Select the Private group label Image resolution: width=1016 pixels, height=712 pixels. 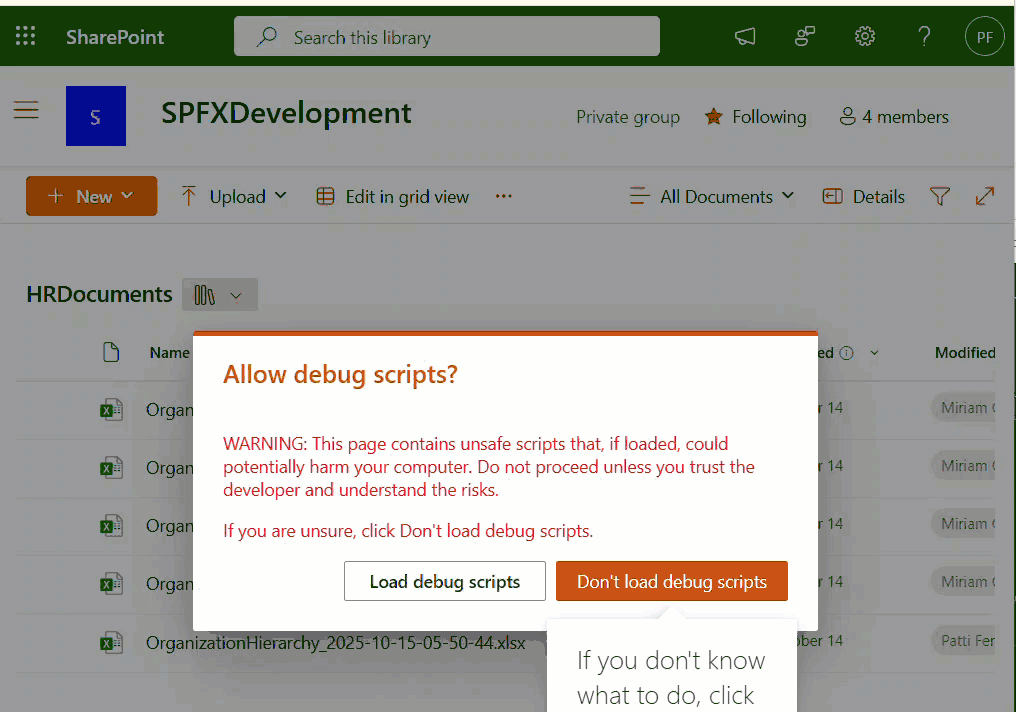tap(628, 117)
